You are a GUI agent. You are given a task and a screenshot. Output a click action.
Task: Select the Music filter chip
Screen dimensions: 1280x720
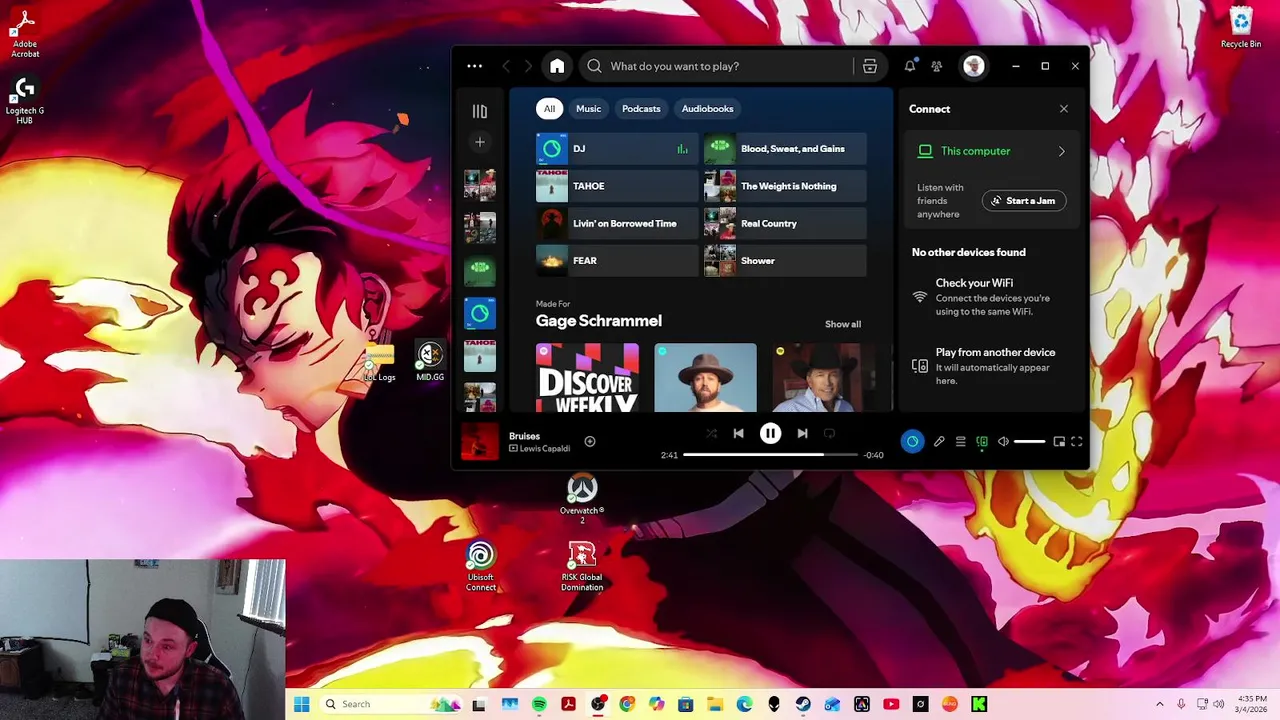(x=588, y=108)
